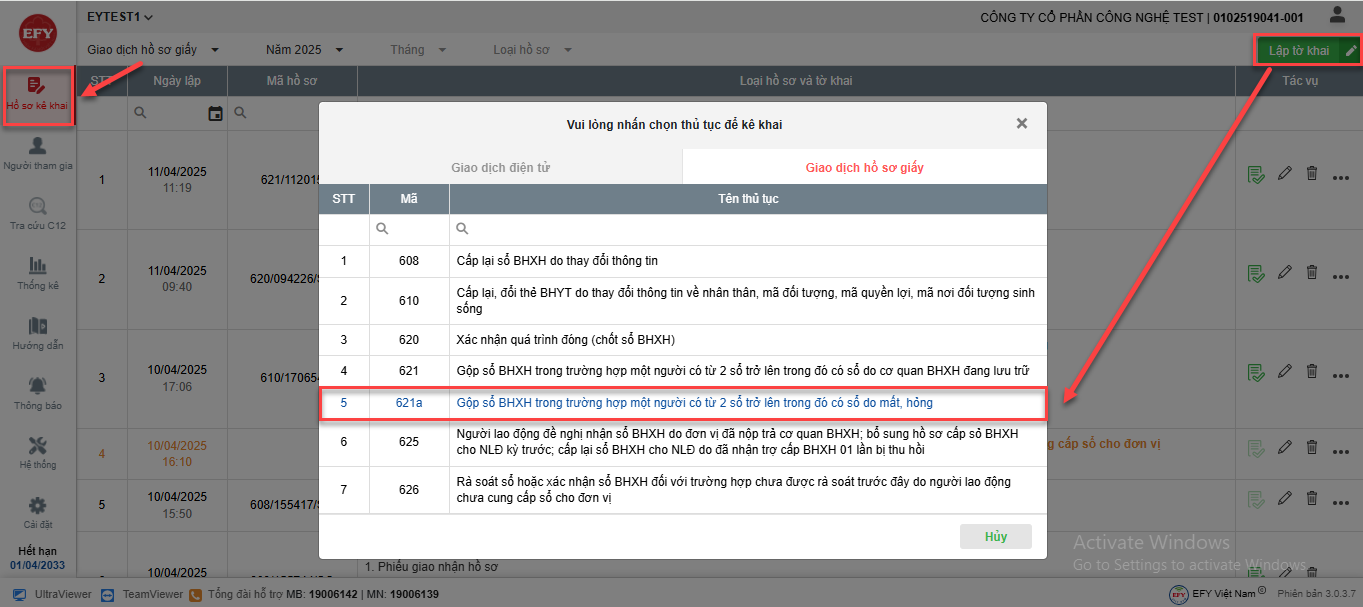Viewport: 1363px width, 607px height.
Task: Expand the EYTEST1 account dropdown
Action: click(119, 17)
